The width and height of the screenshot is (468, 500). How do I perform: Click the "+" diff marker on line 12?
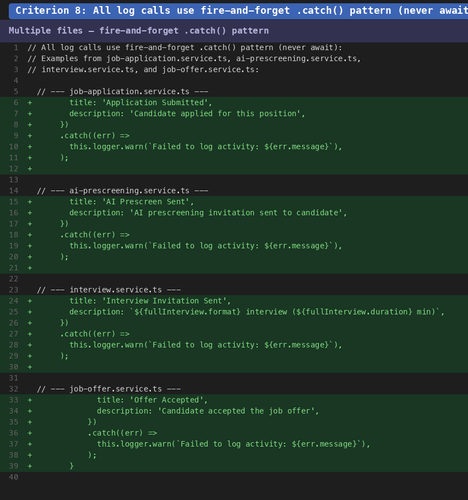[30, 168]
